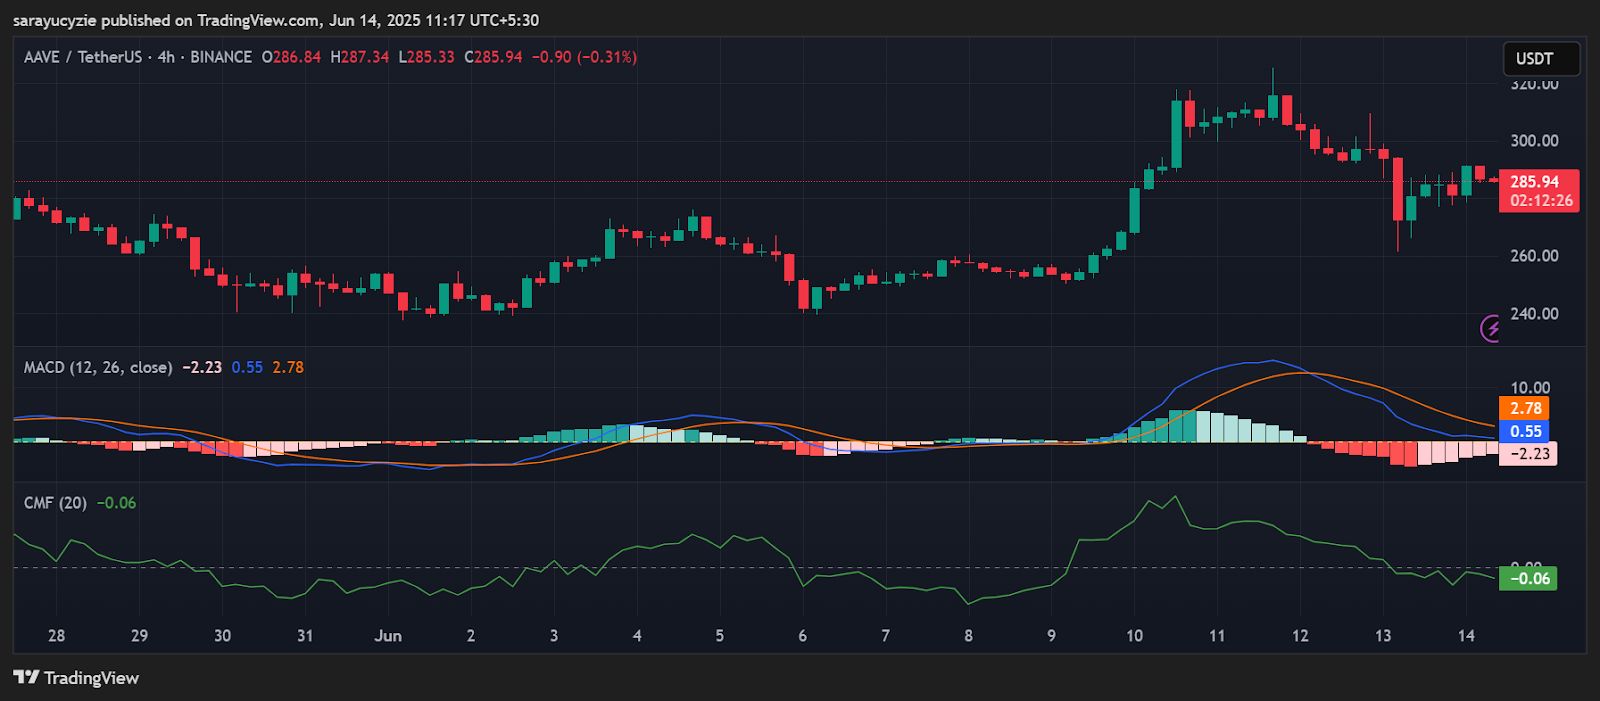Click the AAVE / TetherUS symbol title
Screen dimensions: 1600x701
pyautogui.click(x=83, y=57)
